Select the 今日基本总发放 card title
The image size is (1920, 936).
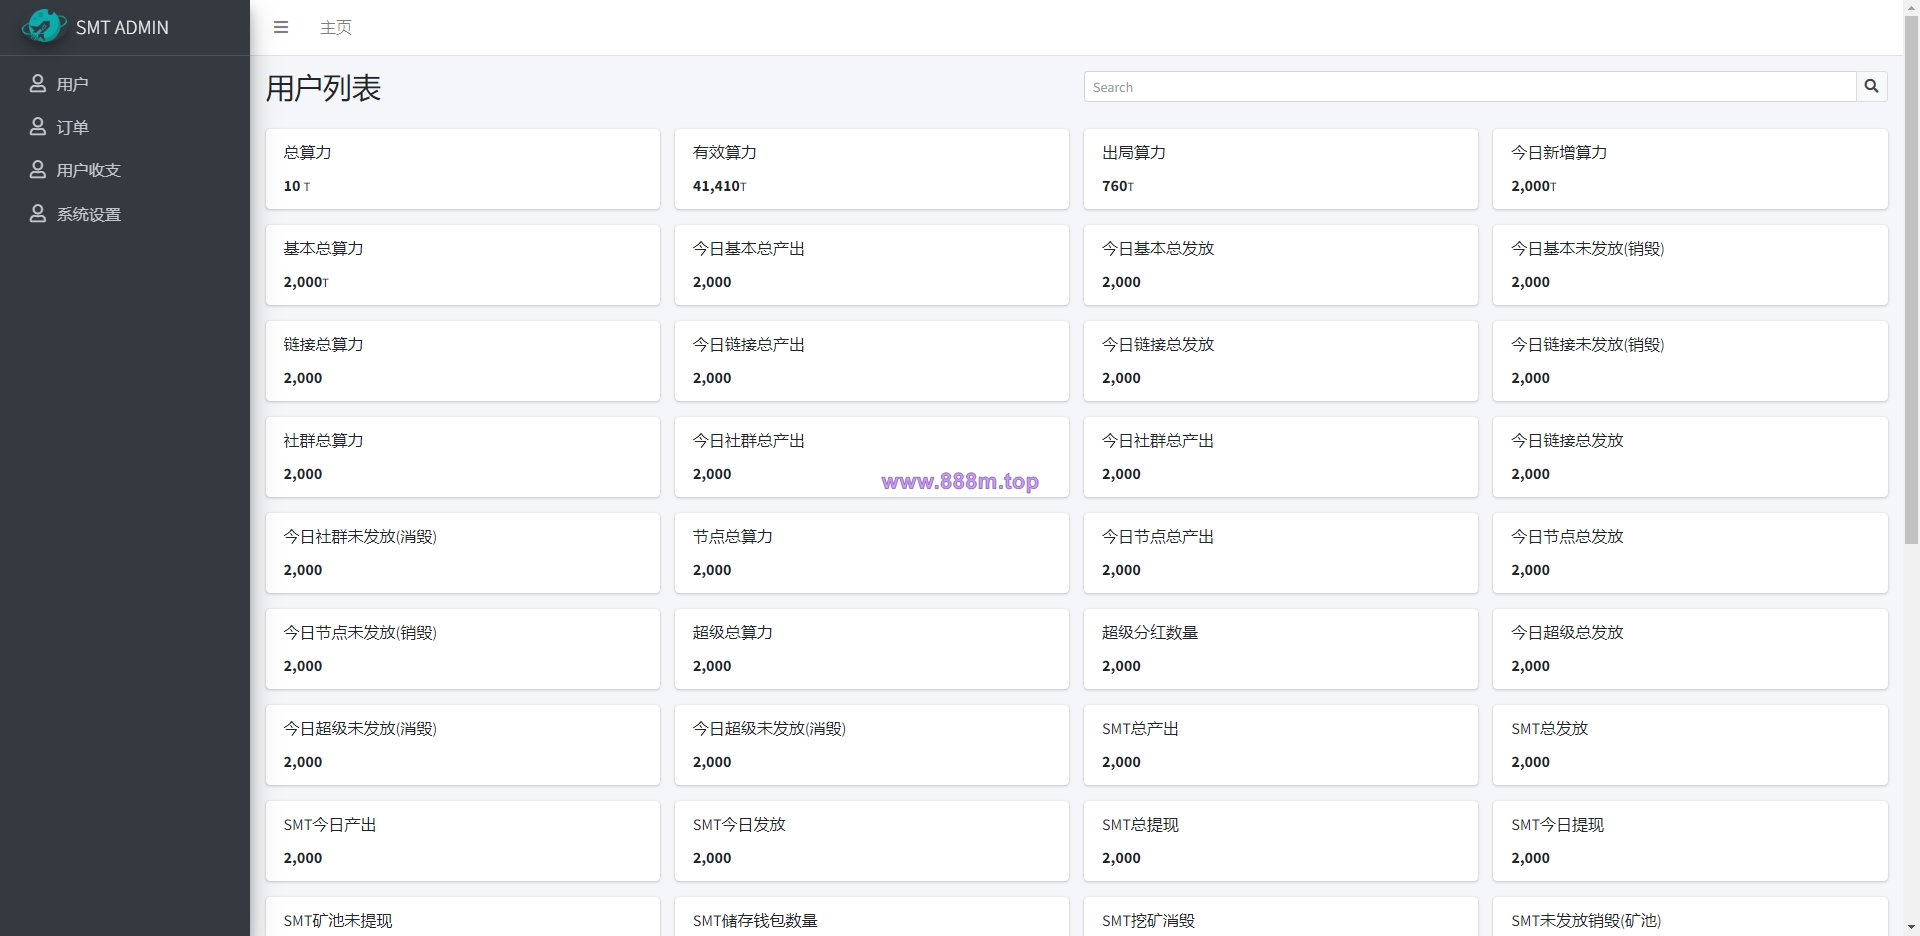1158,249
